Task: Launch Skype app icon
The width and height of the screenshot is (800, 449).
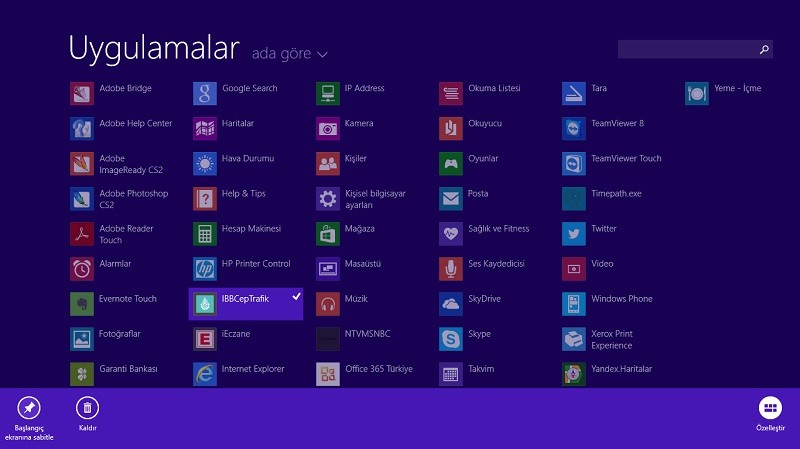Action: coord(451,339)
